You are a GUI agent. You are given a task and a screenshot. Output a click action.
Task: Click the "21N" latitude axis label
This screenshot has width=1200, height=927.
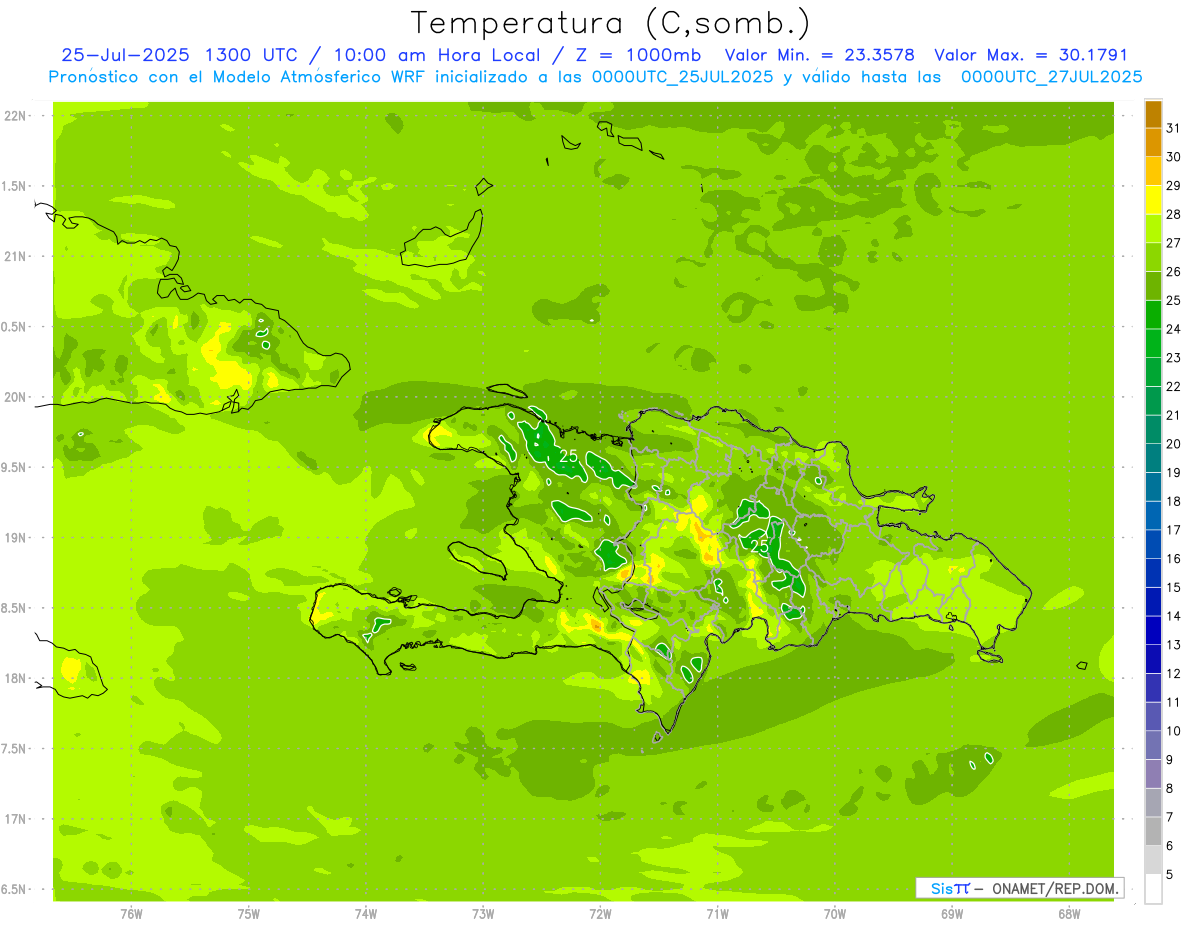pos(15,256)
